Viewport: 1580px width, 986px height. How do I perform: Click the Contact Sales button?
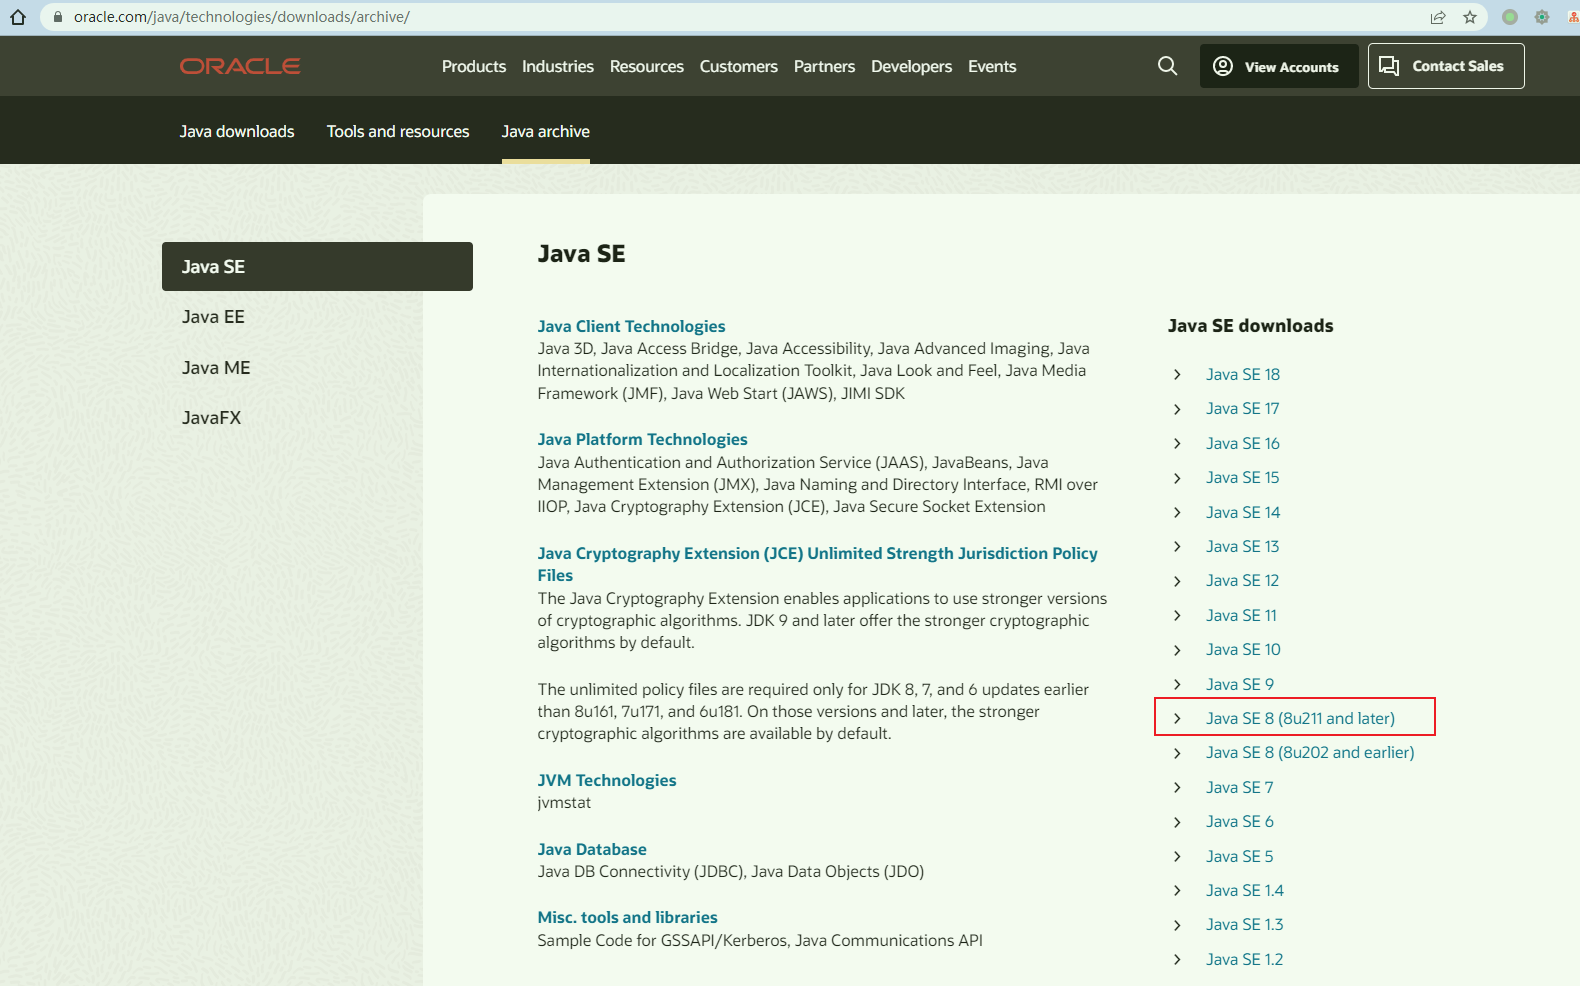[1446, 66]
